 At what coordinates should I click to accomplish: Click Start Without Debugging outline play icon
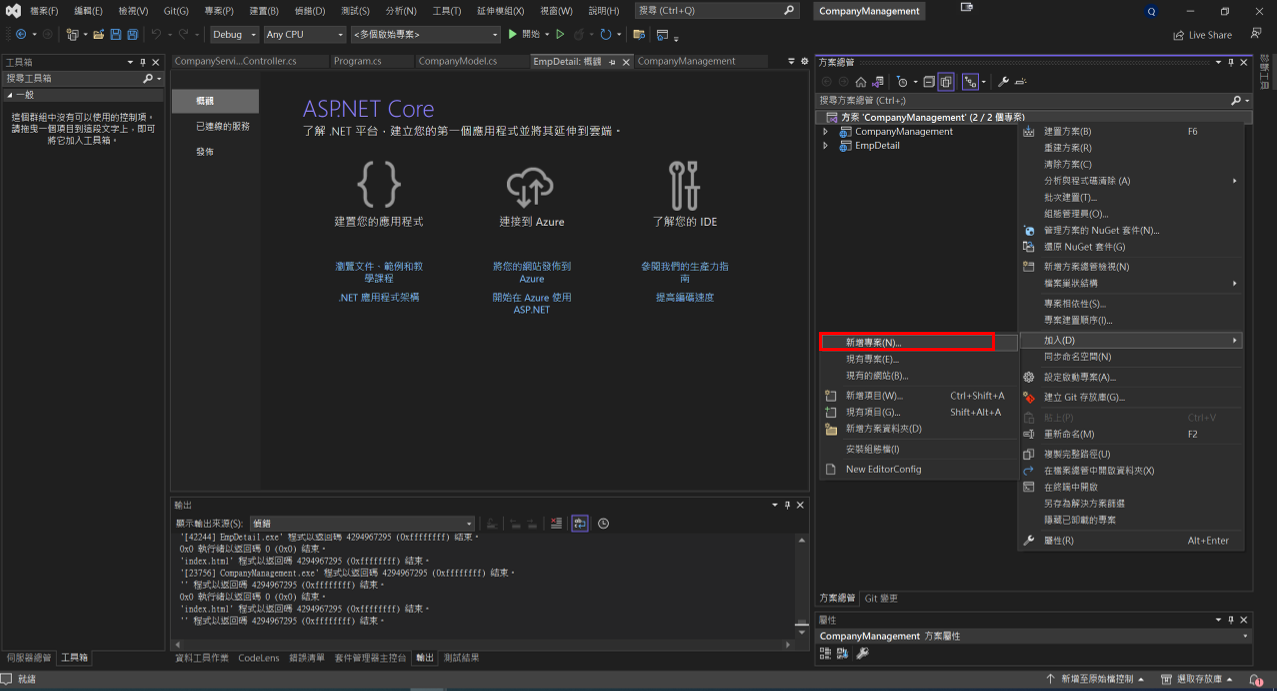[x=560, y=34]
